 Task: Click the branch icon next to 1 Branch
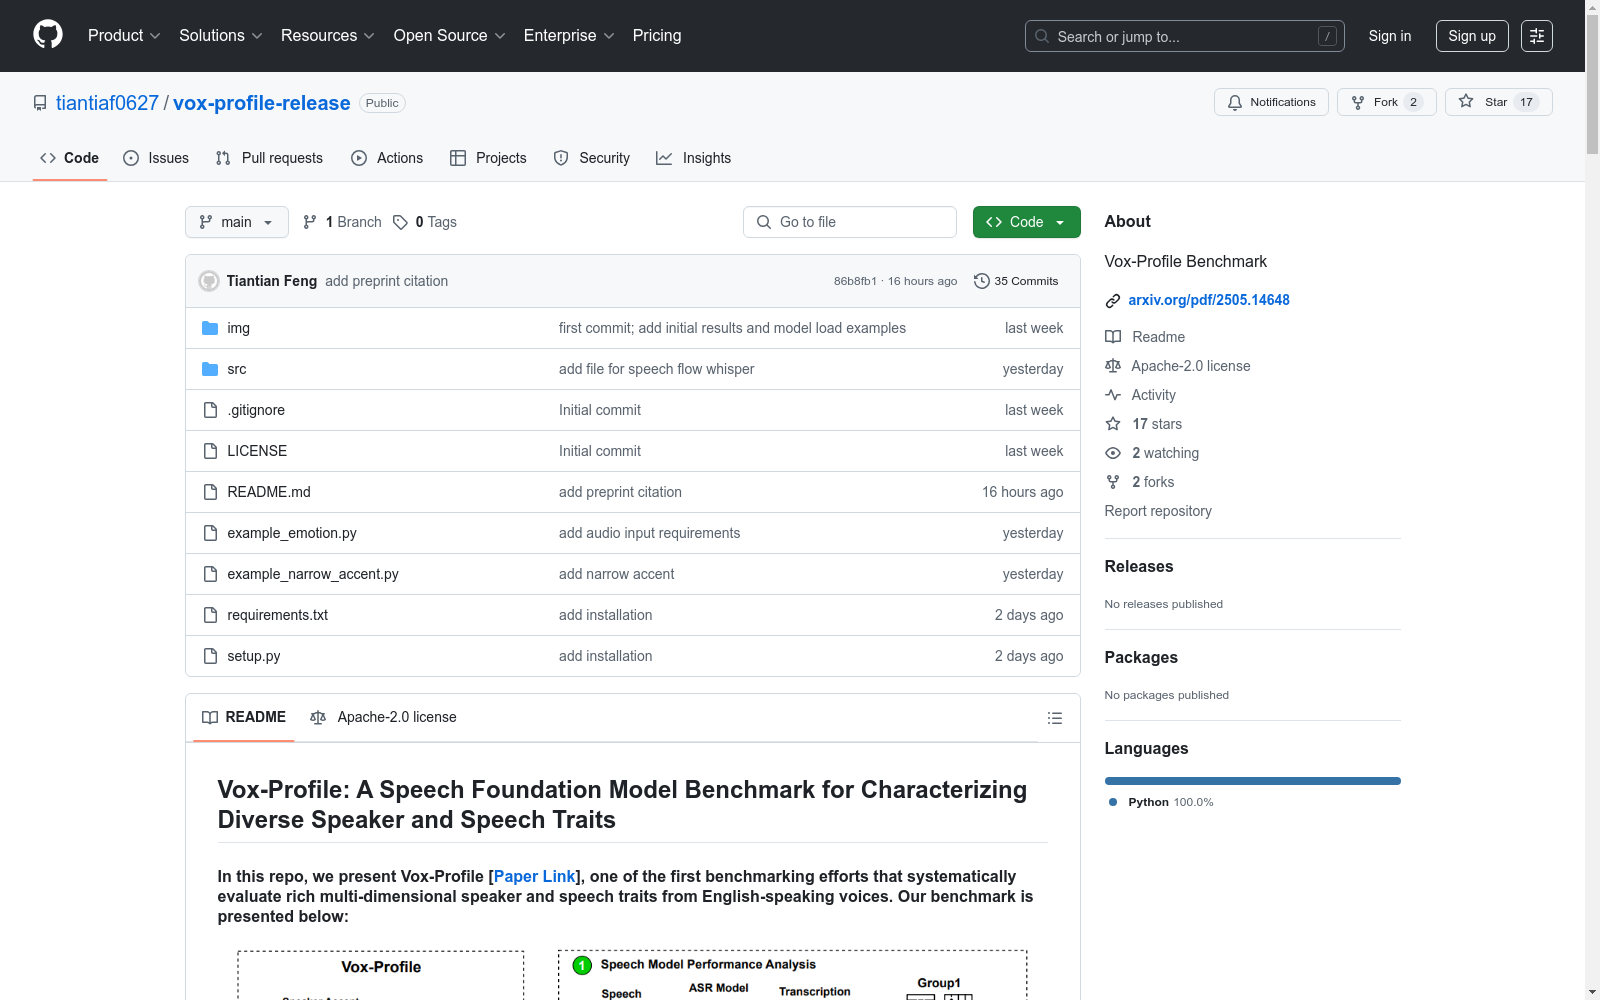310,222
